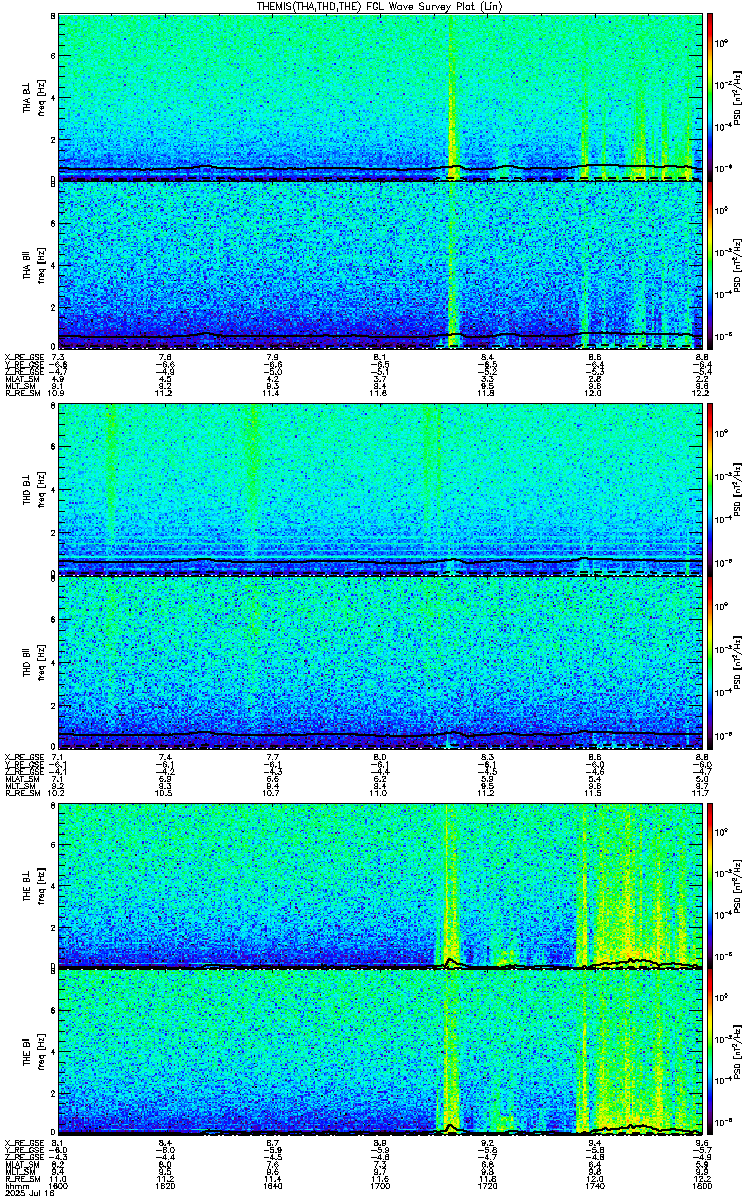
Task: Click the PSD colorbar beside THE B-parallel panel
Action: pyautogui.click(x=710, y=1052)
